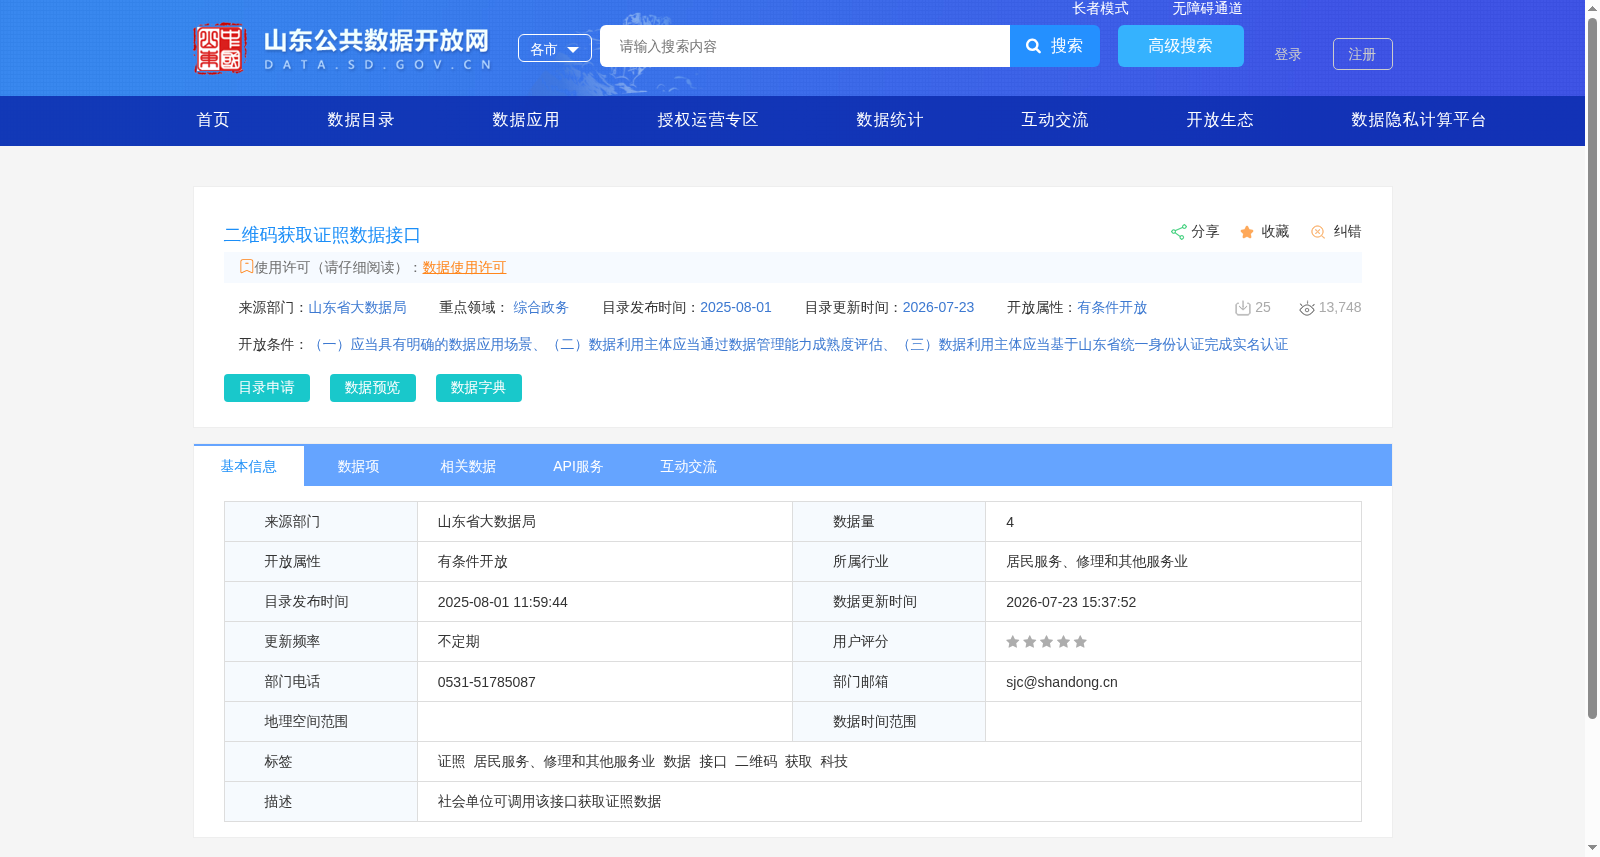Click the email sjc@shandong.cn
The image size is (1600, 857).
(1062, 682)
